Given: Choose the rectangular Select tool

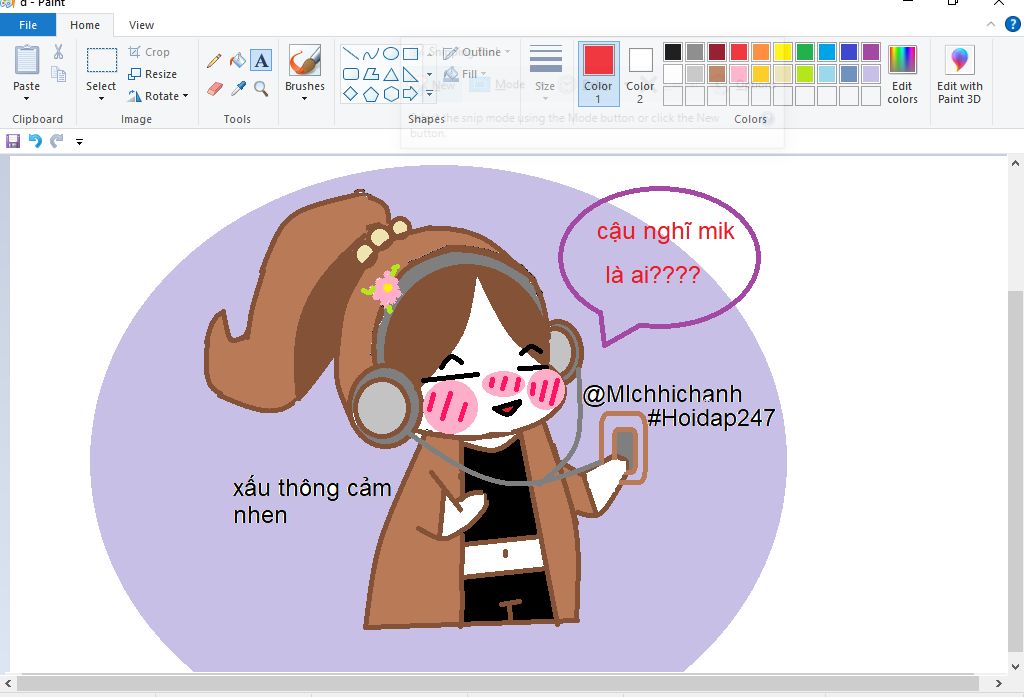Looking at the screenshot, I should coord(101,60).
